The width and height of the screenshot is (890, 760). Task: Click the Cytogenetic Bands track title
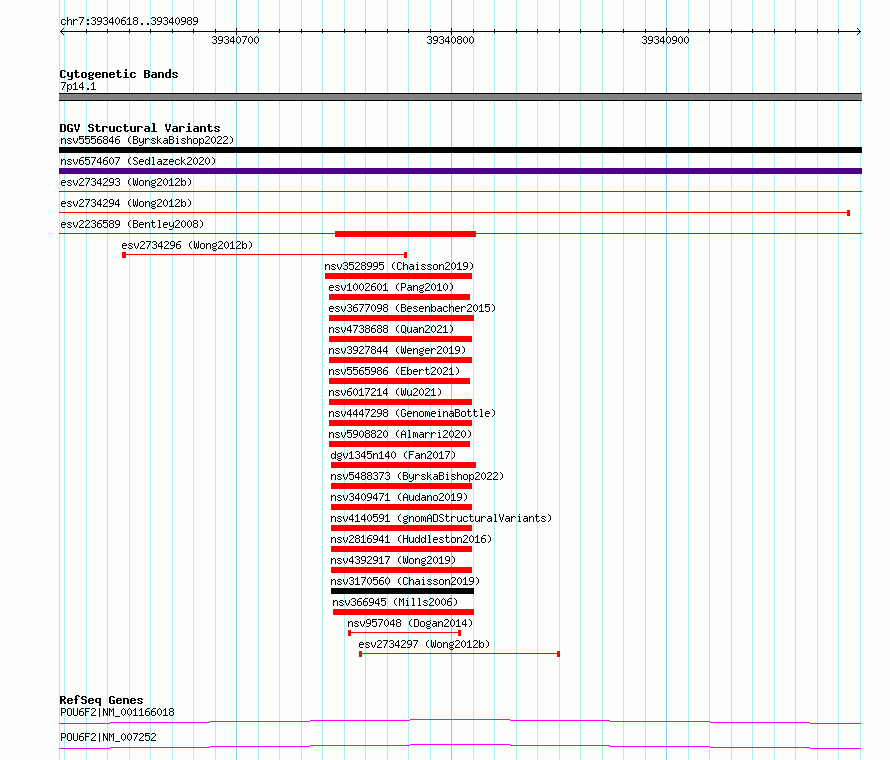119,74
